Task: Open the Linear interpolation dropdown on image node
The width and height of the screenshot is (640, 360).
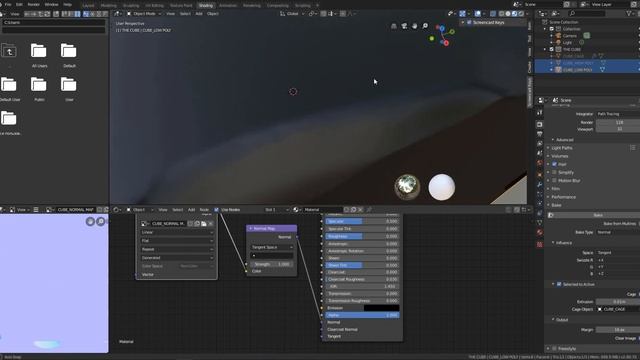Action: 177,232
